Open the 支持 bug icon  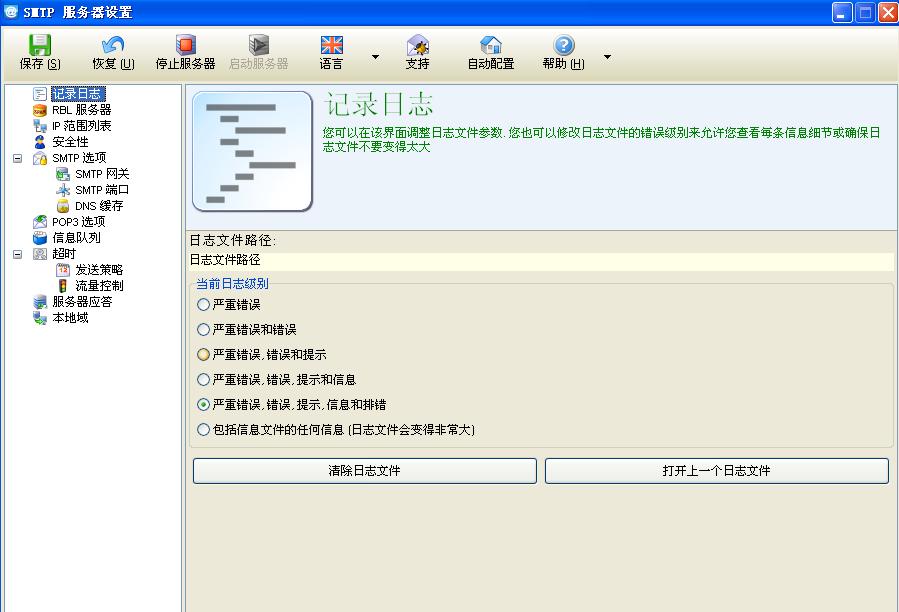click(x=418, y=45)
